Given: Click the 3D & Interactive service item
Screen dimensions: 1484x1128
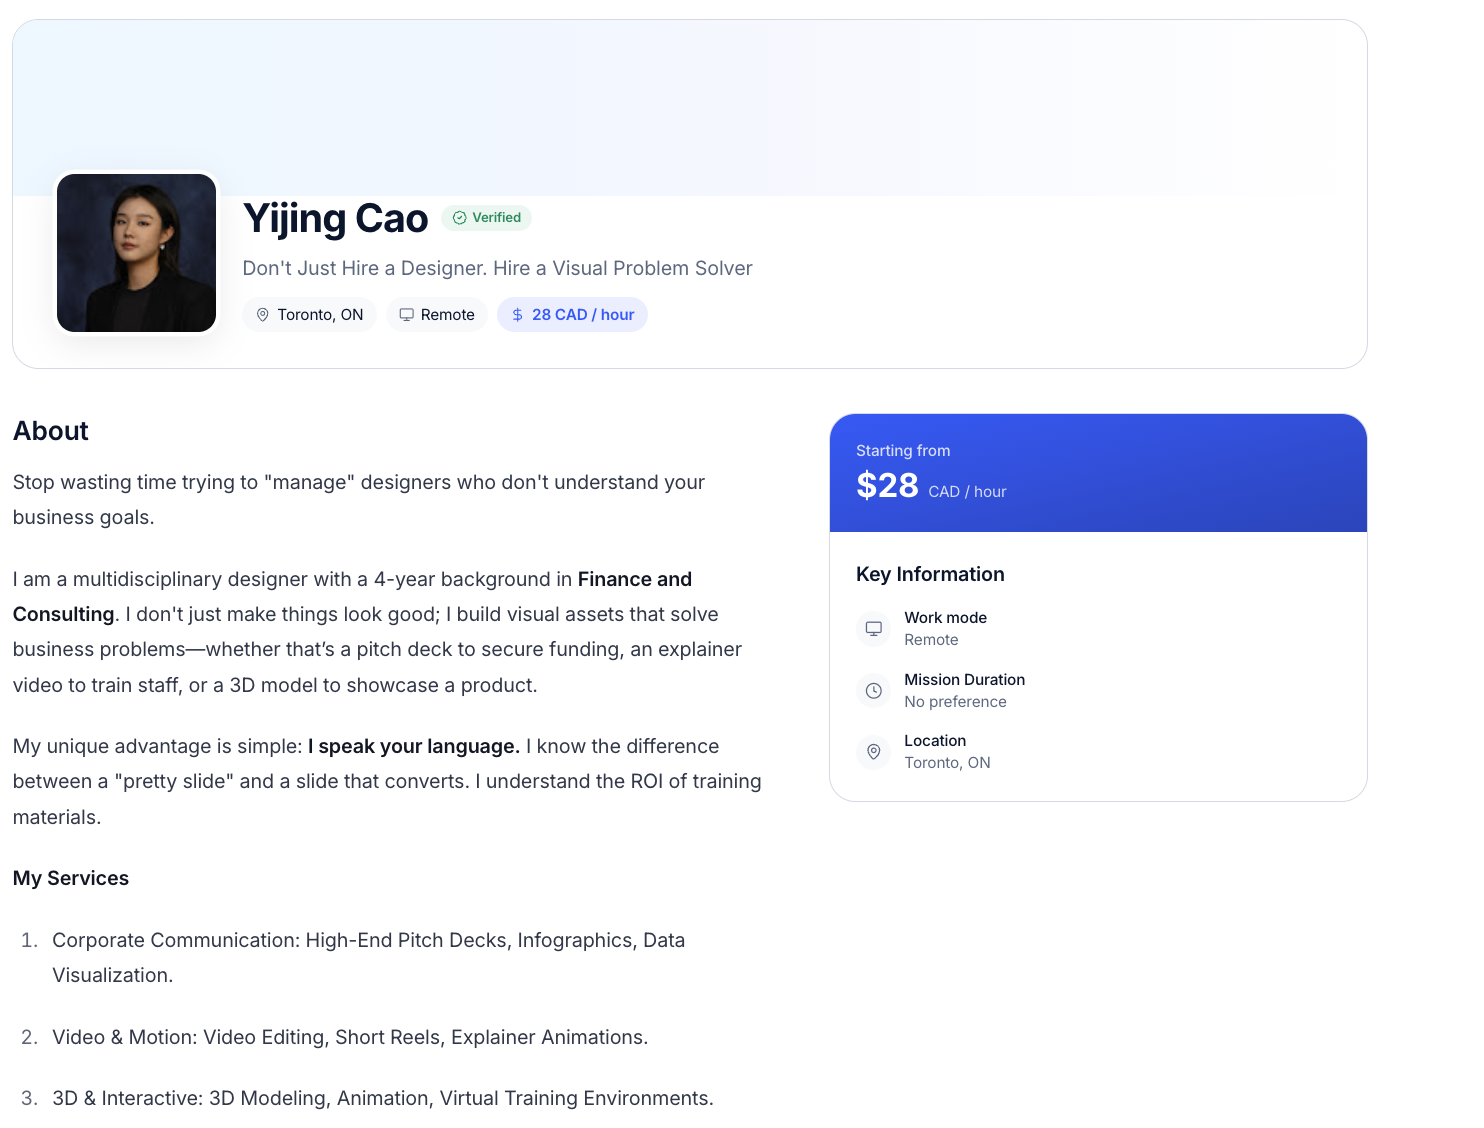Looking at the screenshot, I should [x=382, y=1098].
